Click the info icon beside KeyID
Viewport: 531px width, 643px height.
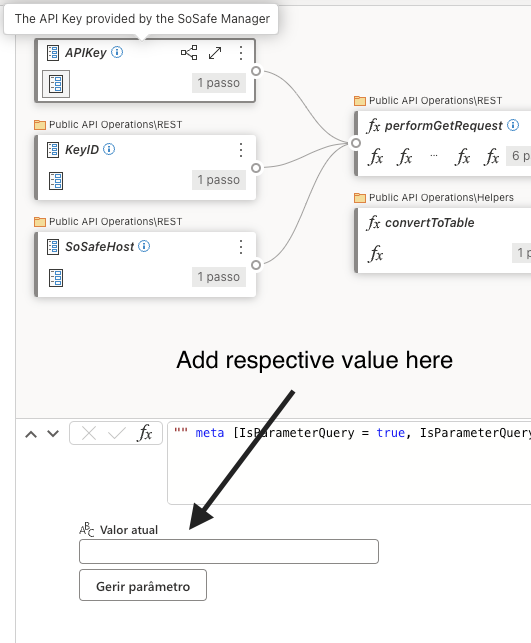[109, 149]
